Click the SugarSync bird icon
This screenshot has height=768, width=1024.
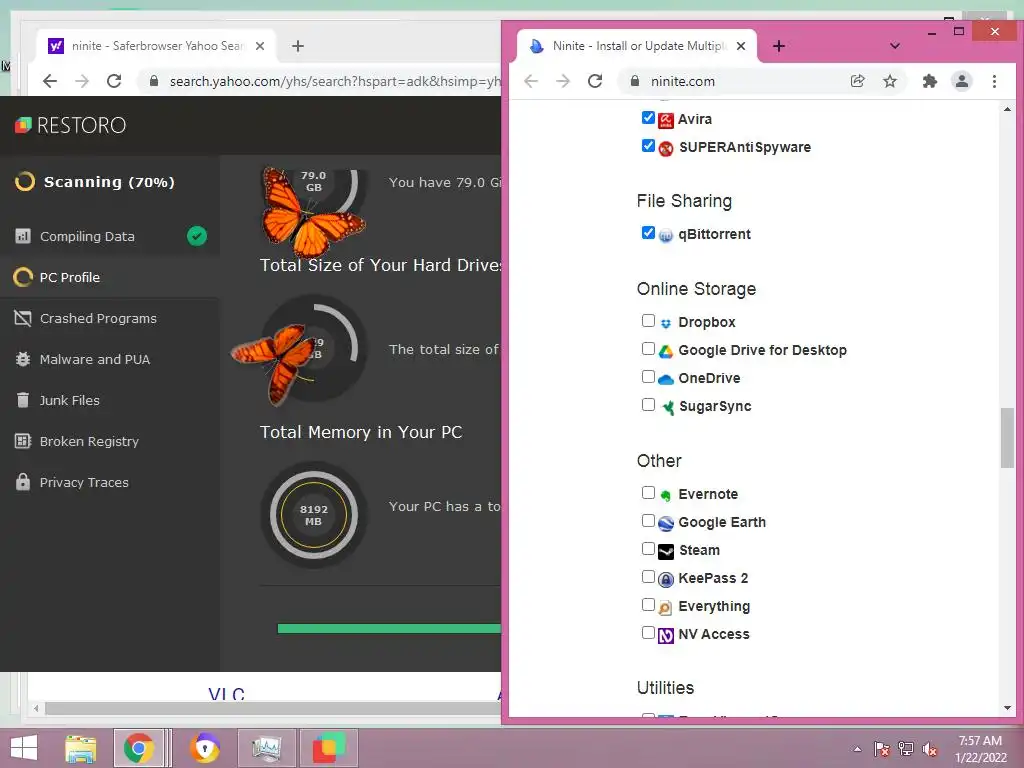pos(667,408)
